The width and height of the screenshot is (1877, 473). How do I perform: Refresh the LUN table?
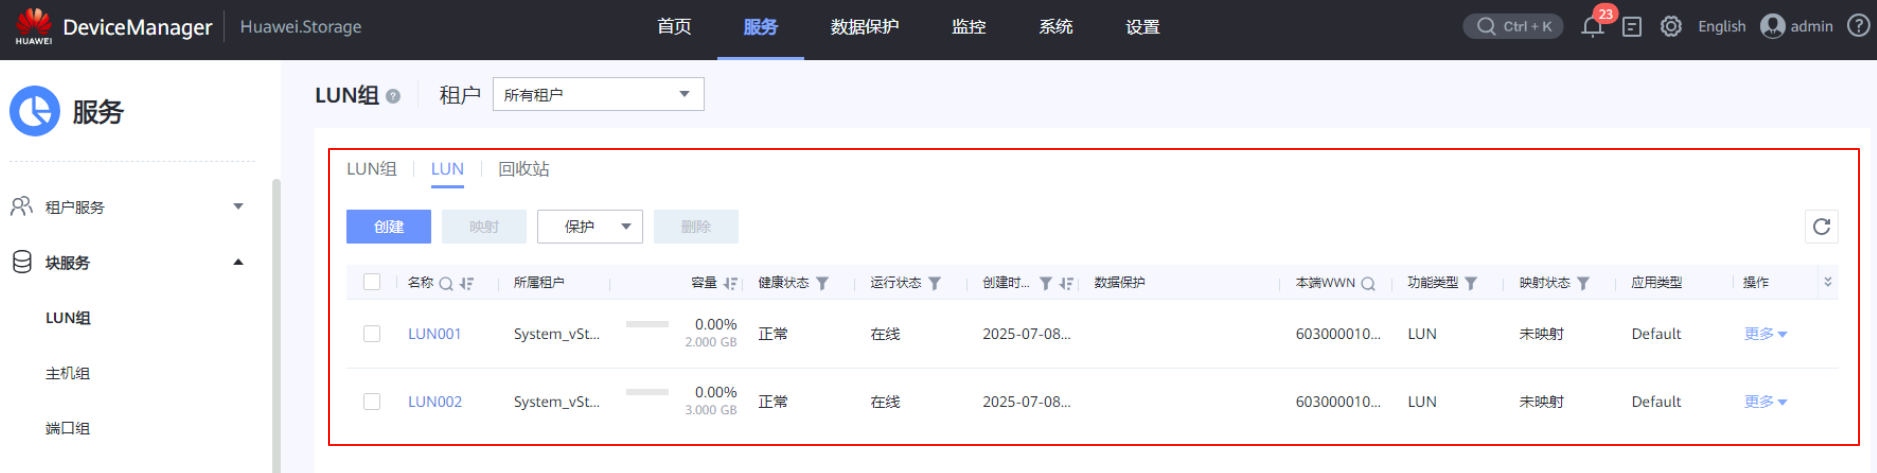tap(1821, 227)
